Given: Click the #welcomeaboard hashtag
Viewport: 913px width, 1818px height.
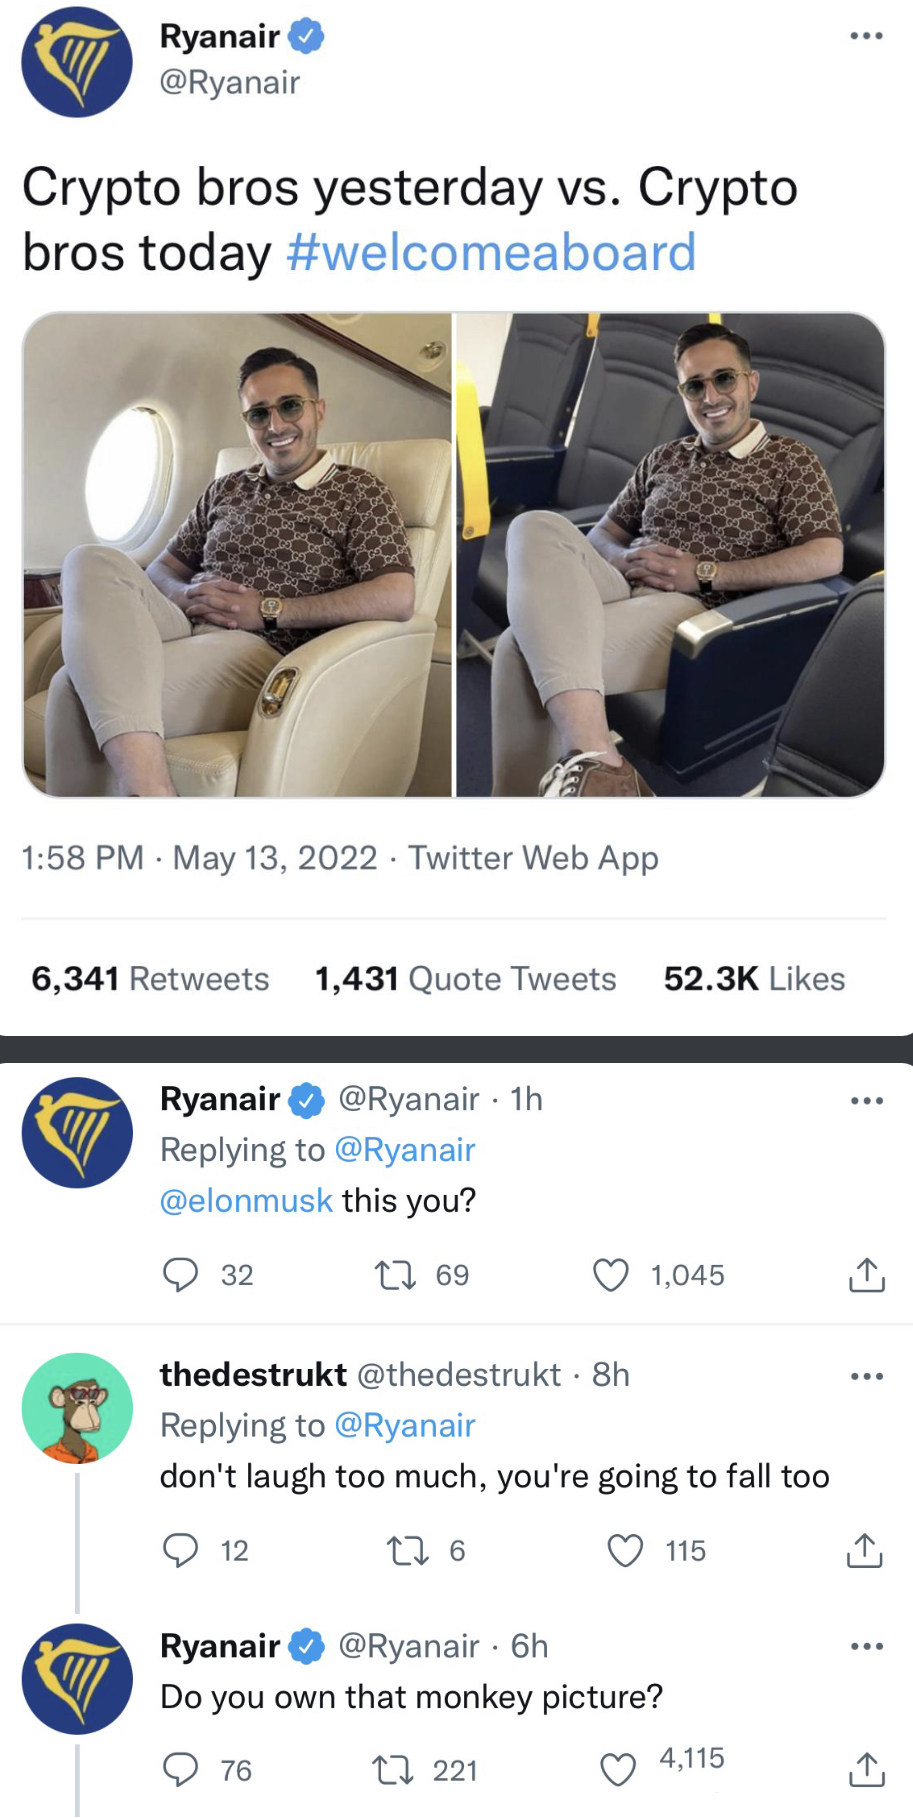Looking at the screenshot, I should click(x=490, y=252).
